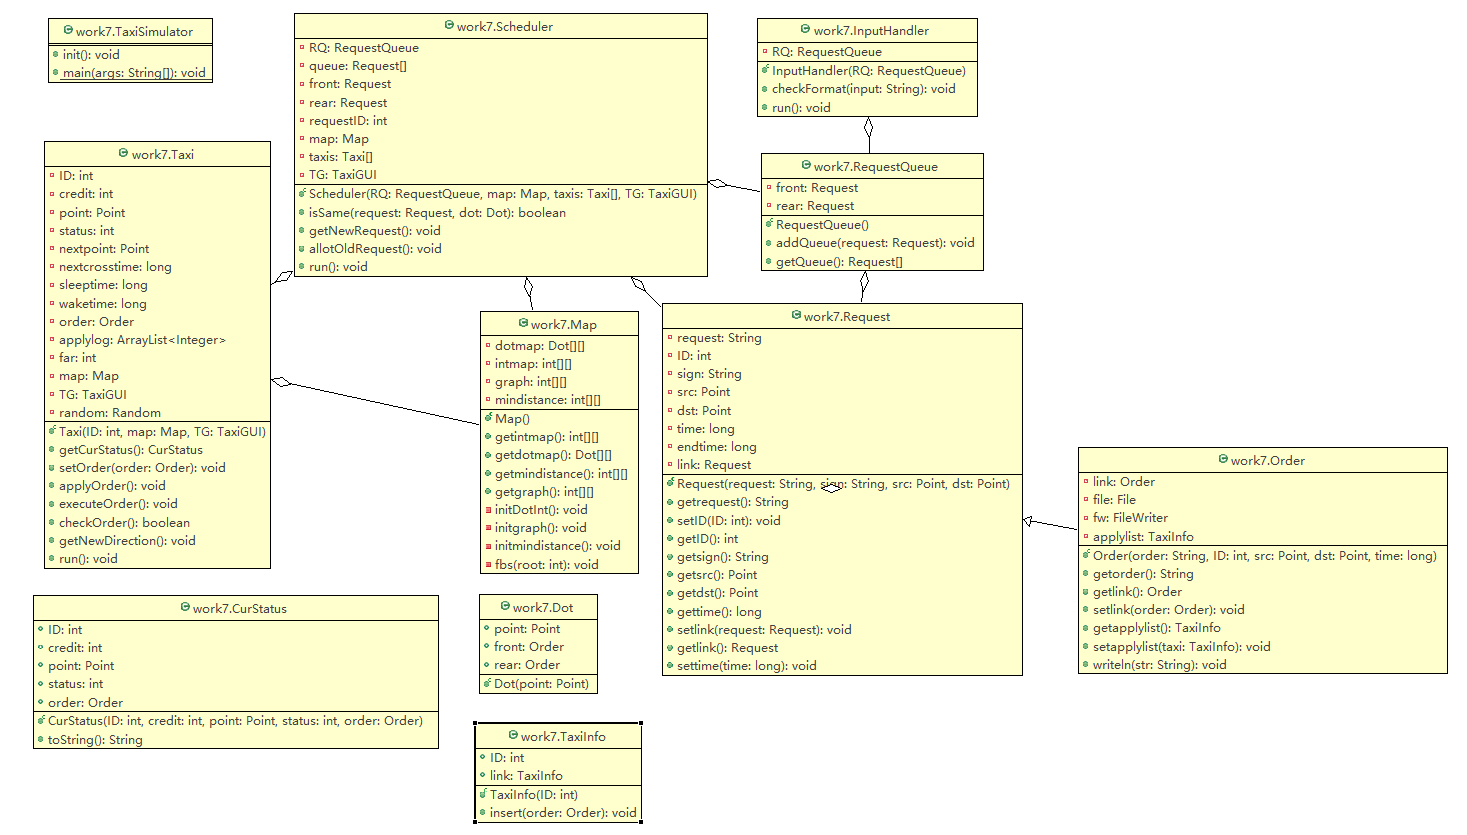The image size is (1467, 835).
Task: Select the settime(time: long): void method
Action: tap(746, 666)
